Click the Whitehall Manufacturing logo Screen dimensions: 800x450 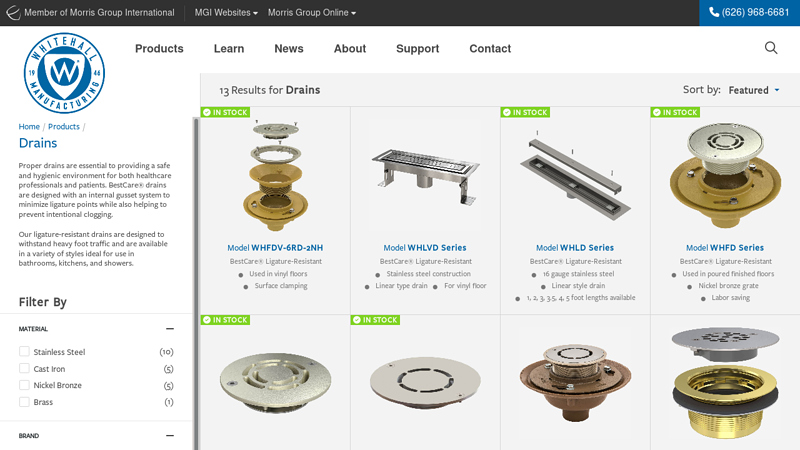coord(64,73)
